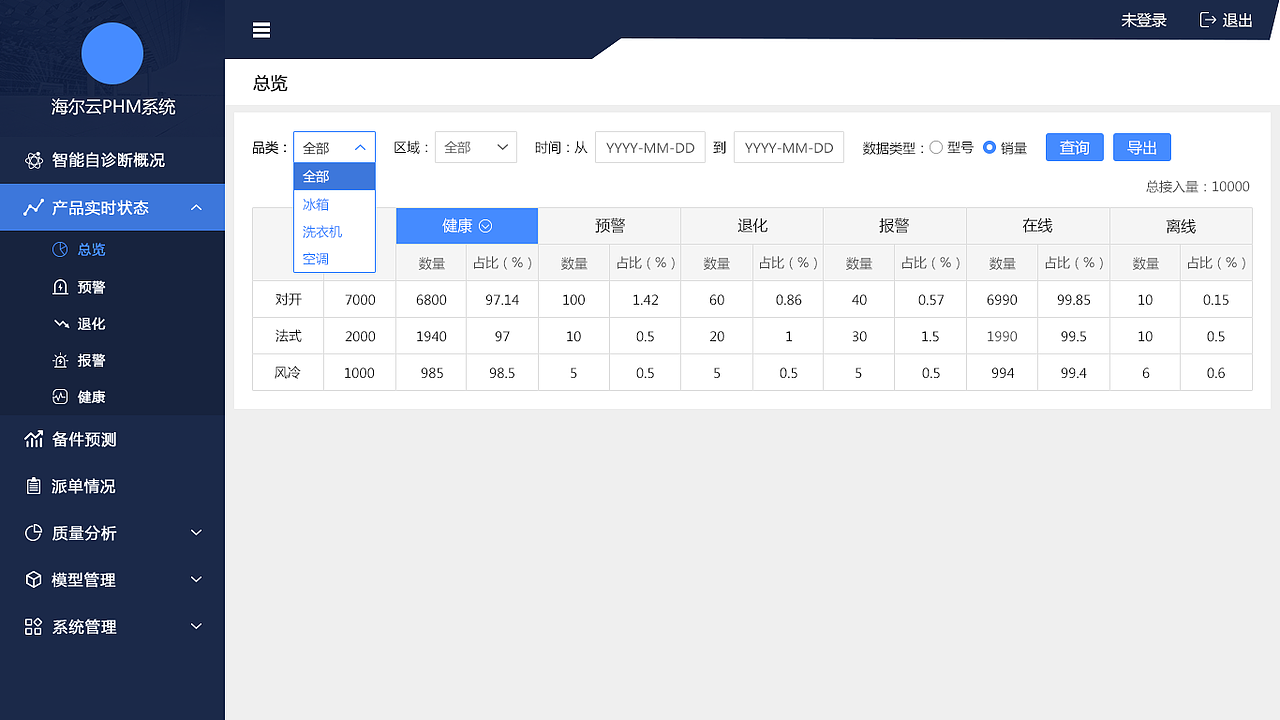Image resolution: width=1280 pixels, height=720 pixels.
Task: Click the 退出 link
Action: tap(1237, 20)
